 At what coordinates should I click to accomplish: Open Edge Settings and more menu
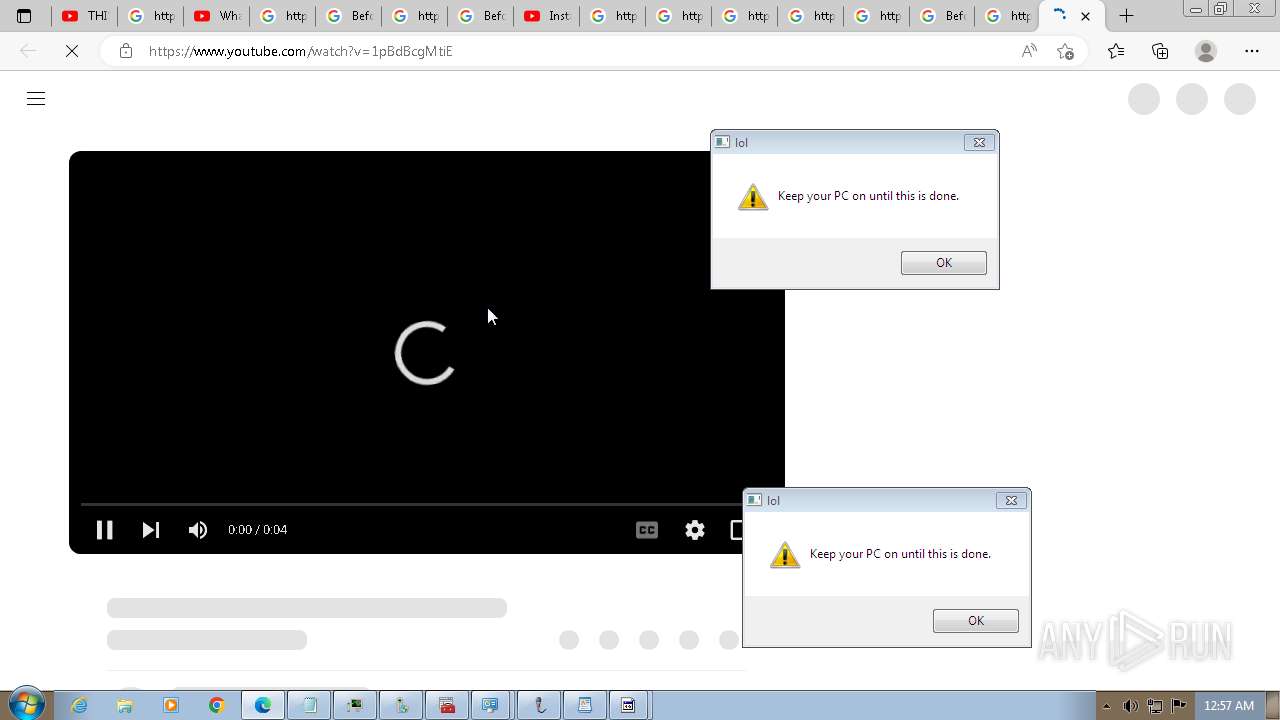[1252, 51]
